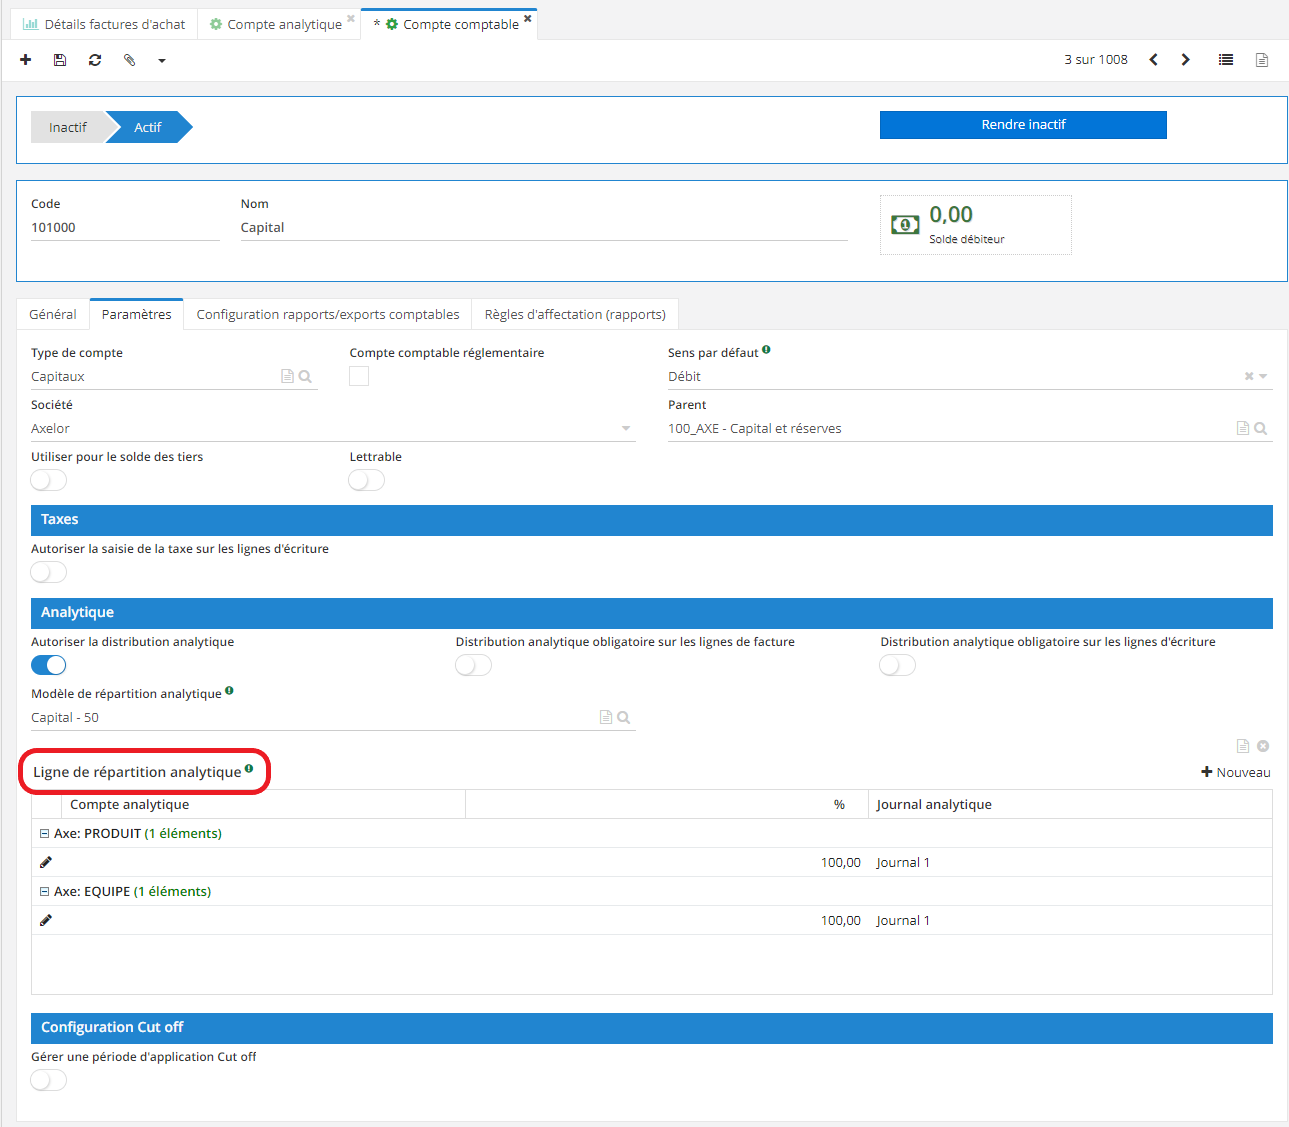View Modèle de répartition document icon
Image resolution: width=1289 pixels, height=1127 pixels.
pos(606,718)
